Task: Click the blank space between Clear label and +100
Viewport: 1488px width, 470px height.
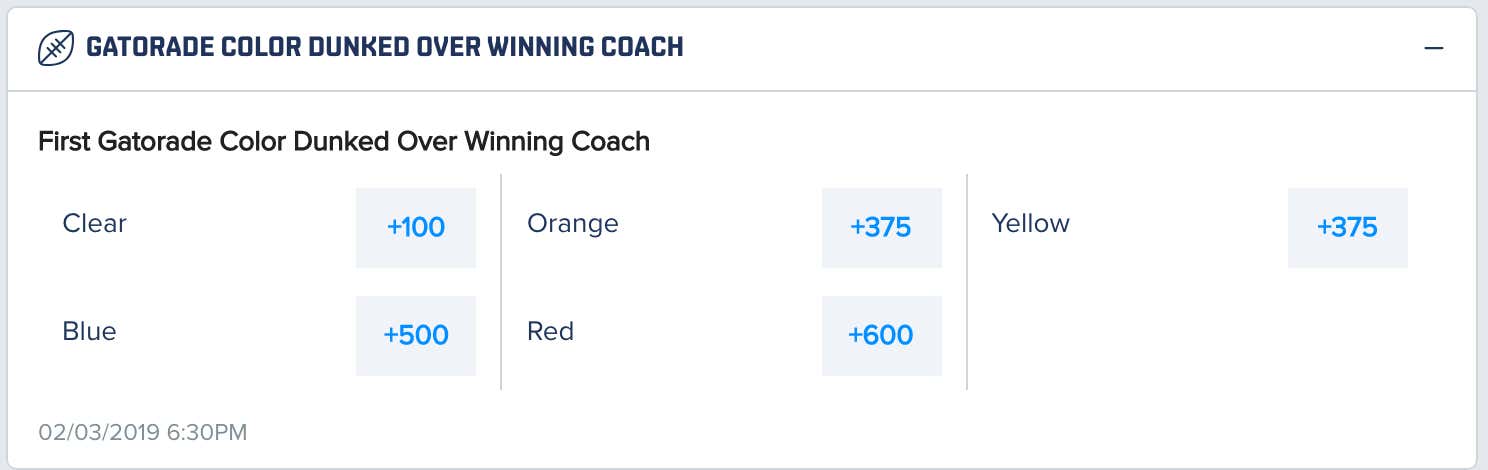Action: (x=241, y=227)
